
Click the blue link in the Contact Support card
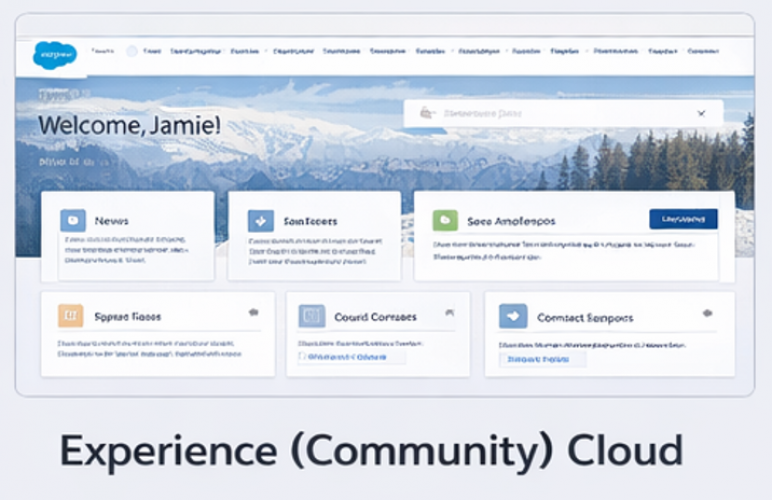click(538, 360)
